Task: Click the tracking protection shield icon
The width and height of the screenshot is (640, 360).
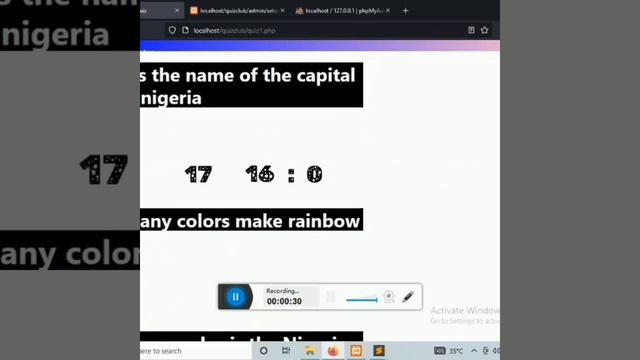Action: coord(172,30)
